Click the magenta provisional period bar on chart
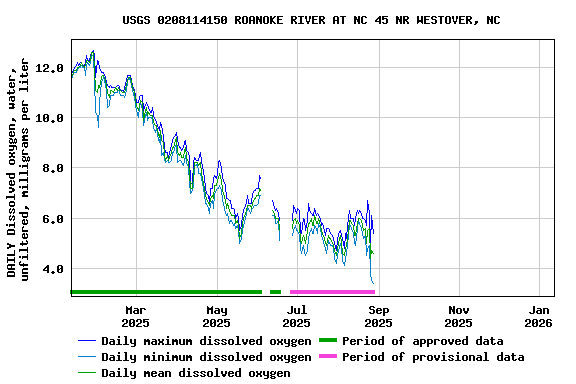The height and width of the screenshot is (384, 576). point(332,292)
